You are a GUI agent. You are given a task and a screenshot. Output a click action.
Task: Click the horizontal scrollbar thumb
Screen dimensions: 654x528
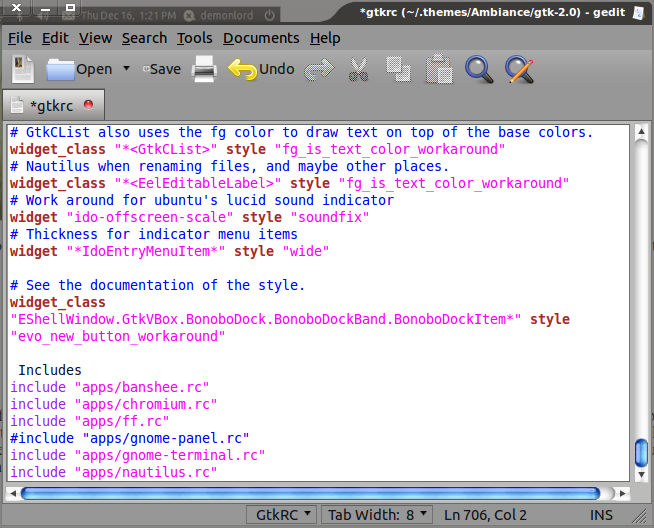310,493
